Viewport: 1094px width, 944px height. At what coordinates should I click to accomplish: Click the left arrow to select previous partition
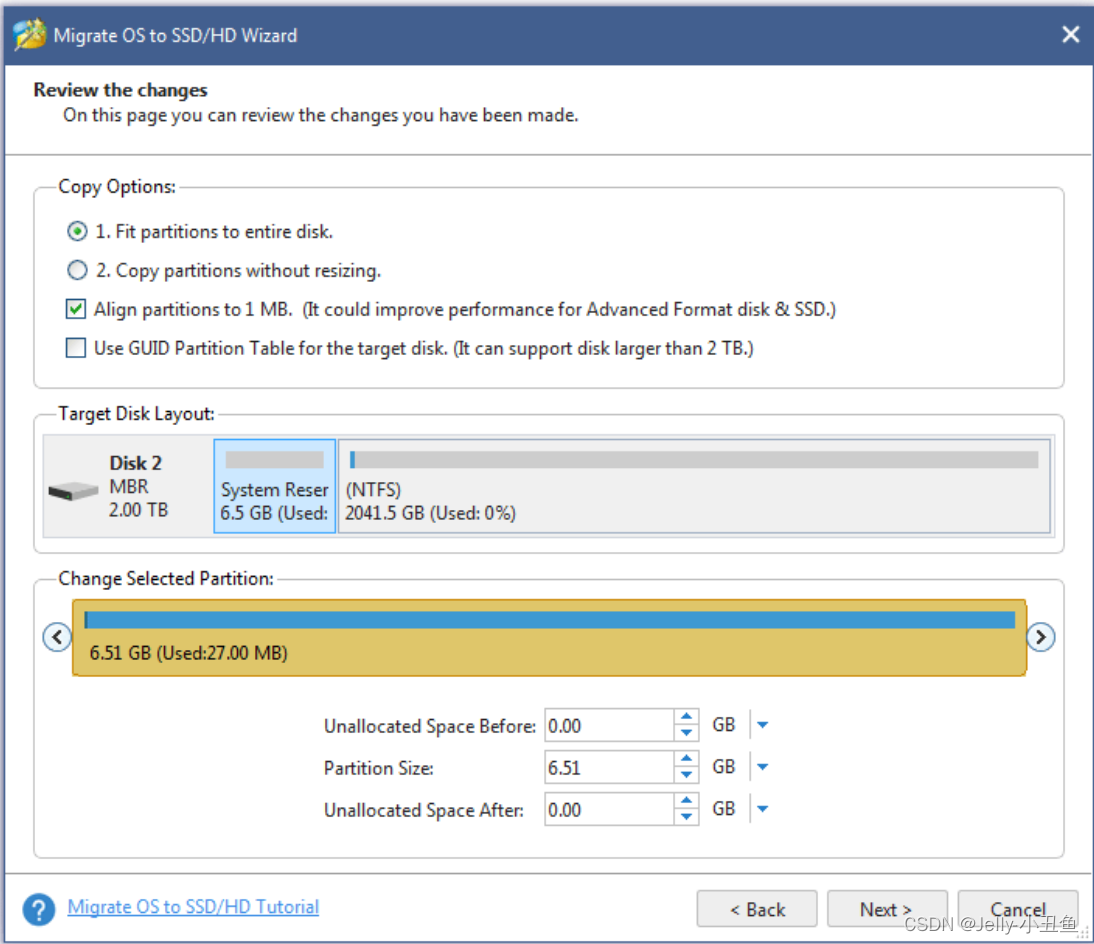(x=56, y=636)
